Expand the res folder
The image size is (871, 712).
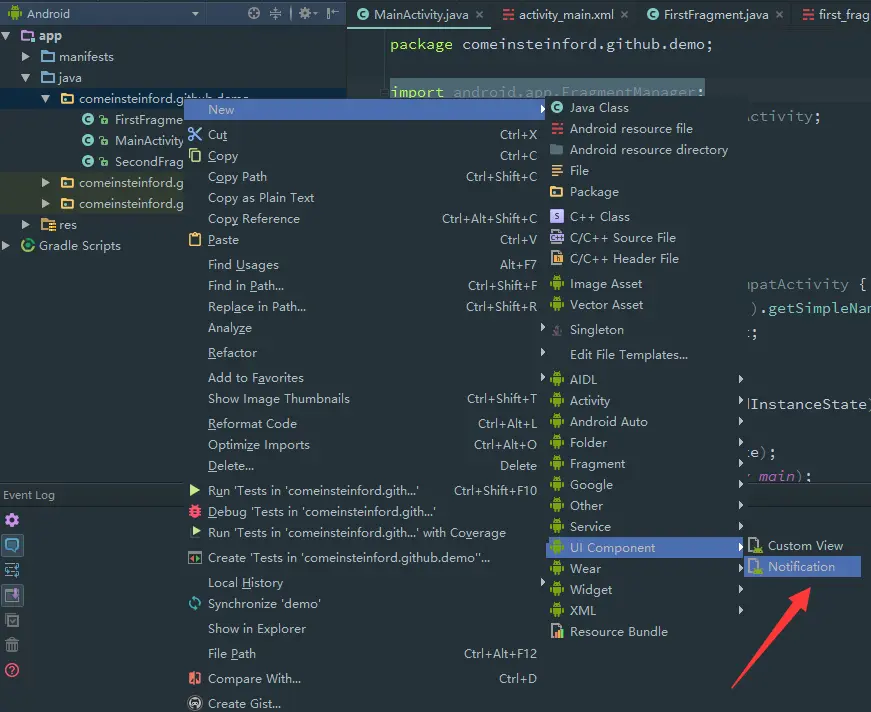pos(26,224)
